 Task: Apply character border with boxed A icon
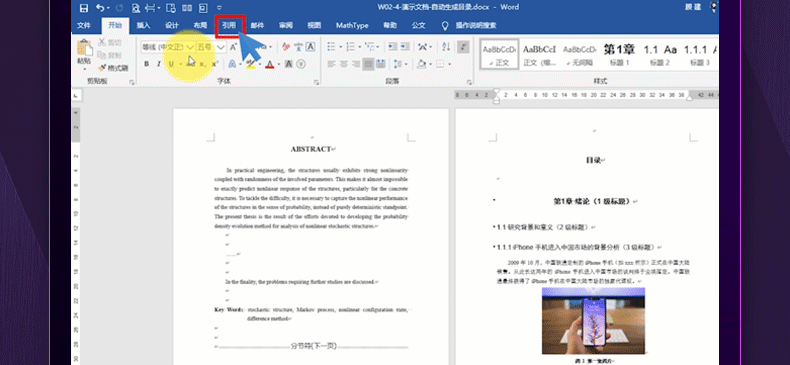[x=311, y=47]
